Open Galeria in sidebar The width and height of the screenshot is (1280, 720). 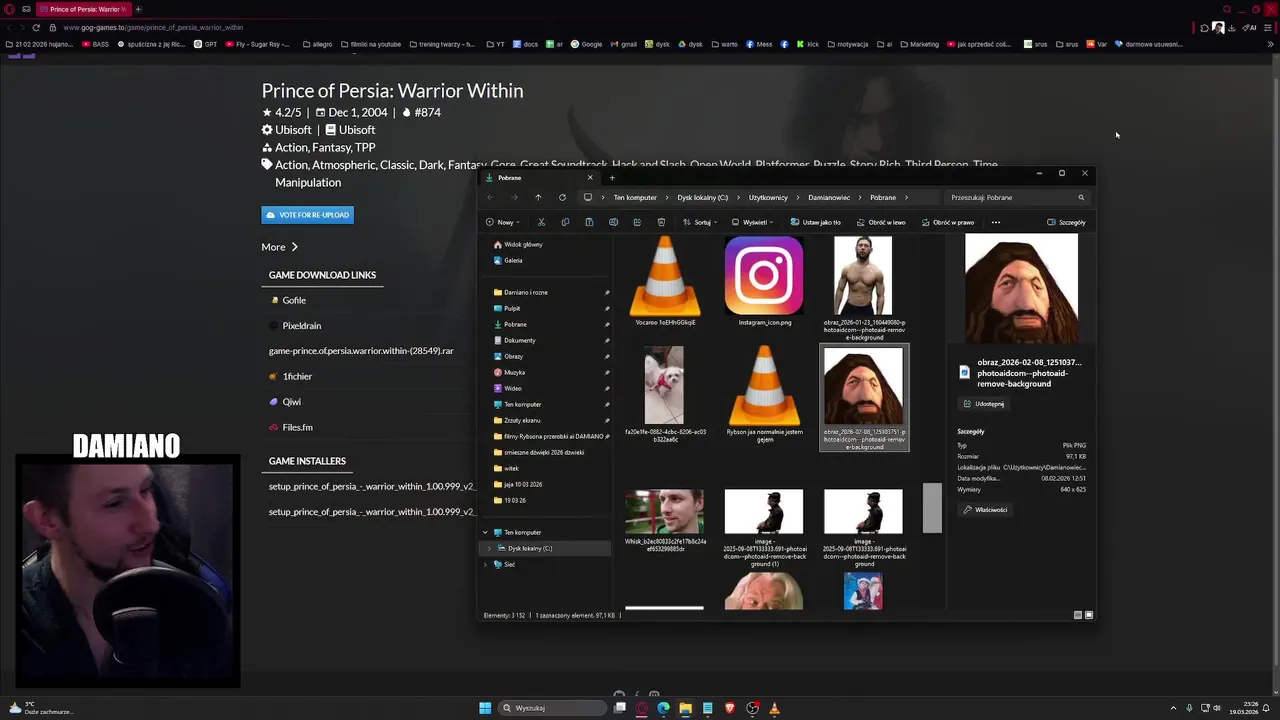[508, 260]
